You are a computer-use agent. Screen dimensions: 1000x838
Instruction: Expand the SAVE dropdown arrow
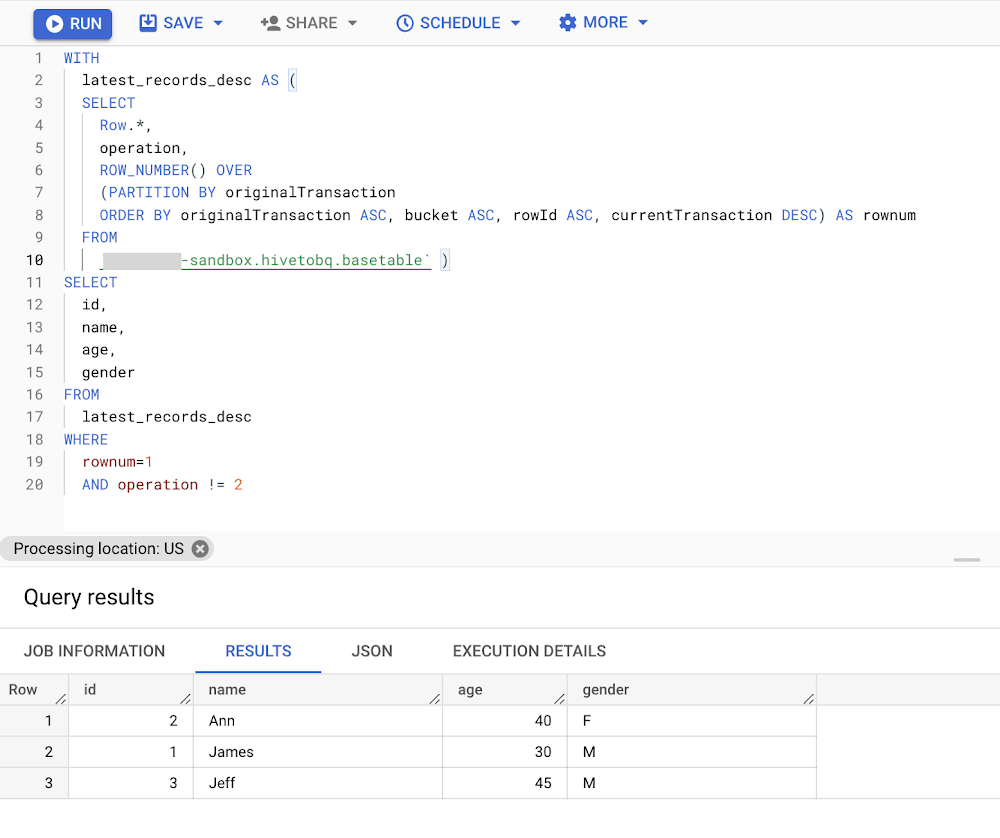[218, 23]
